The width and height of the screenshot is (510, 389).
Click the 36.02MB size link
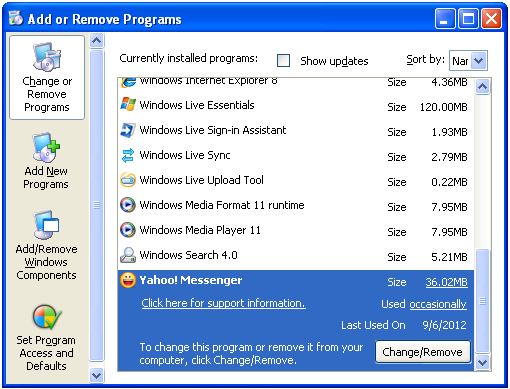point(446,282)
